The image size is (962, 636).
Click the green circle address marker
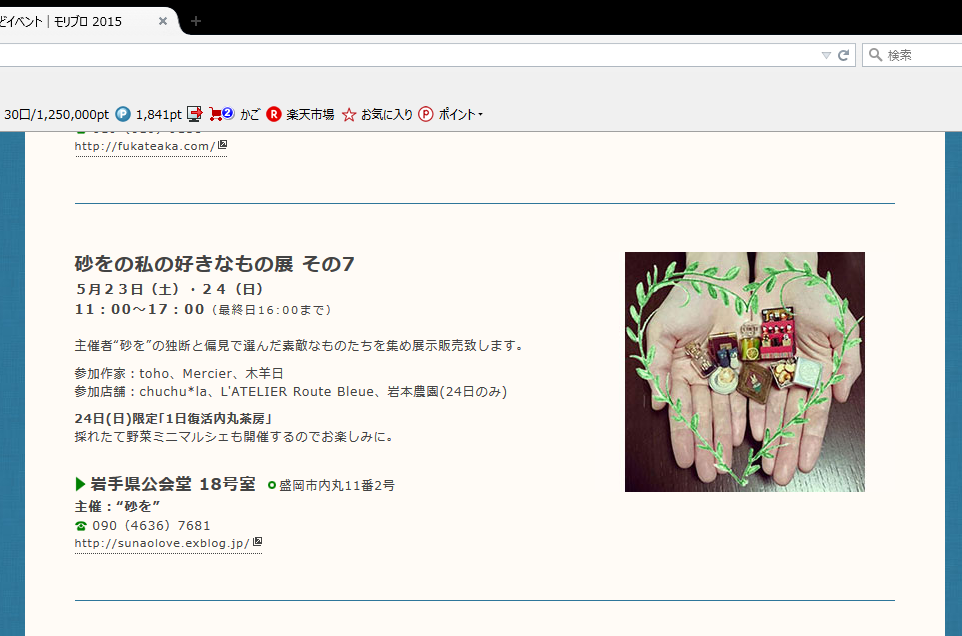coord(272,485)
